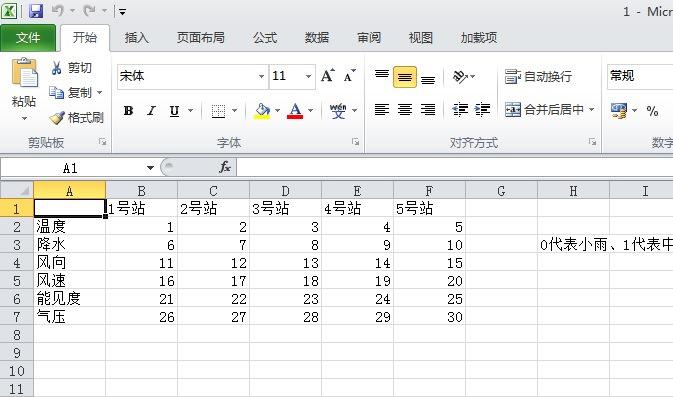Increase font size with the large A icon
The height and width of the screenshot is (397, 673).
[327, 76]
